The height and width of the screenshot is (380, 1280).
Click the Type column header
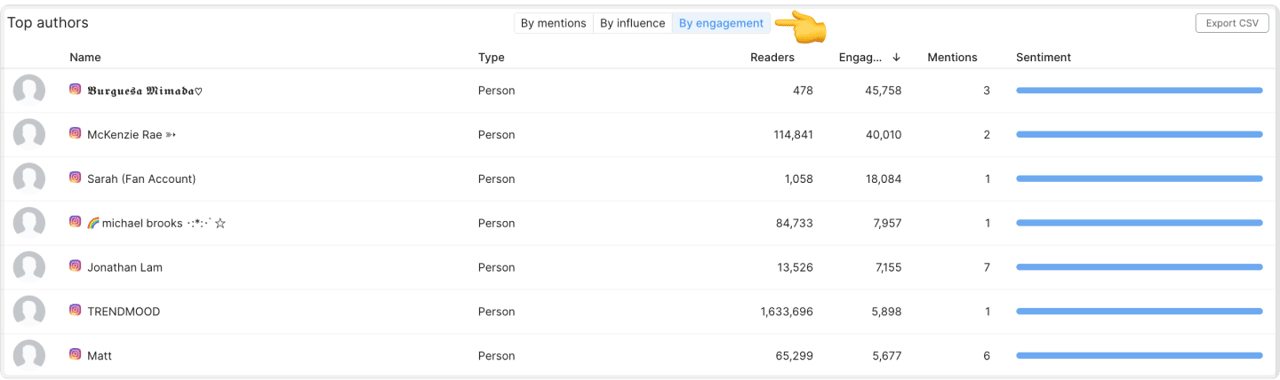click(491, 57)
